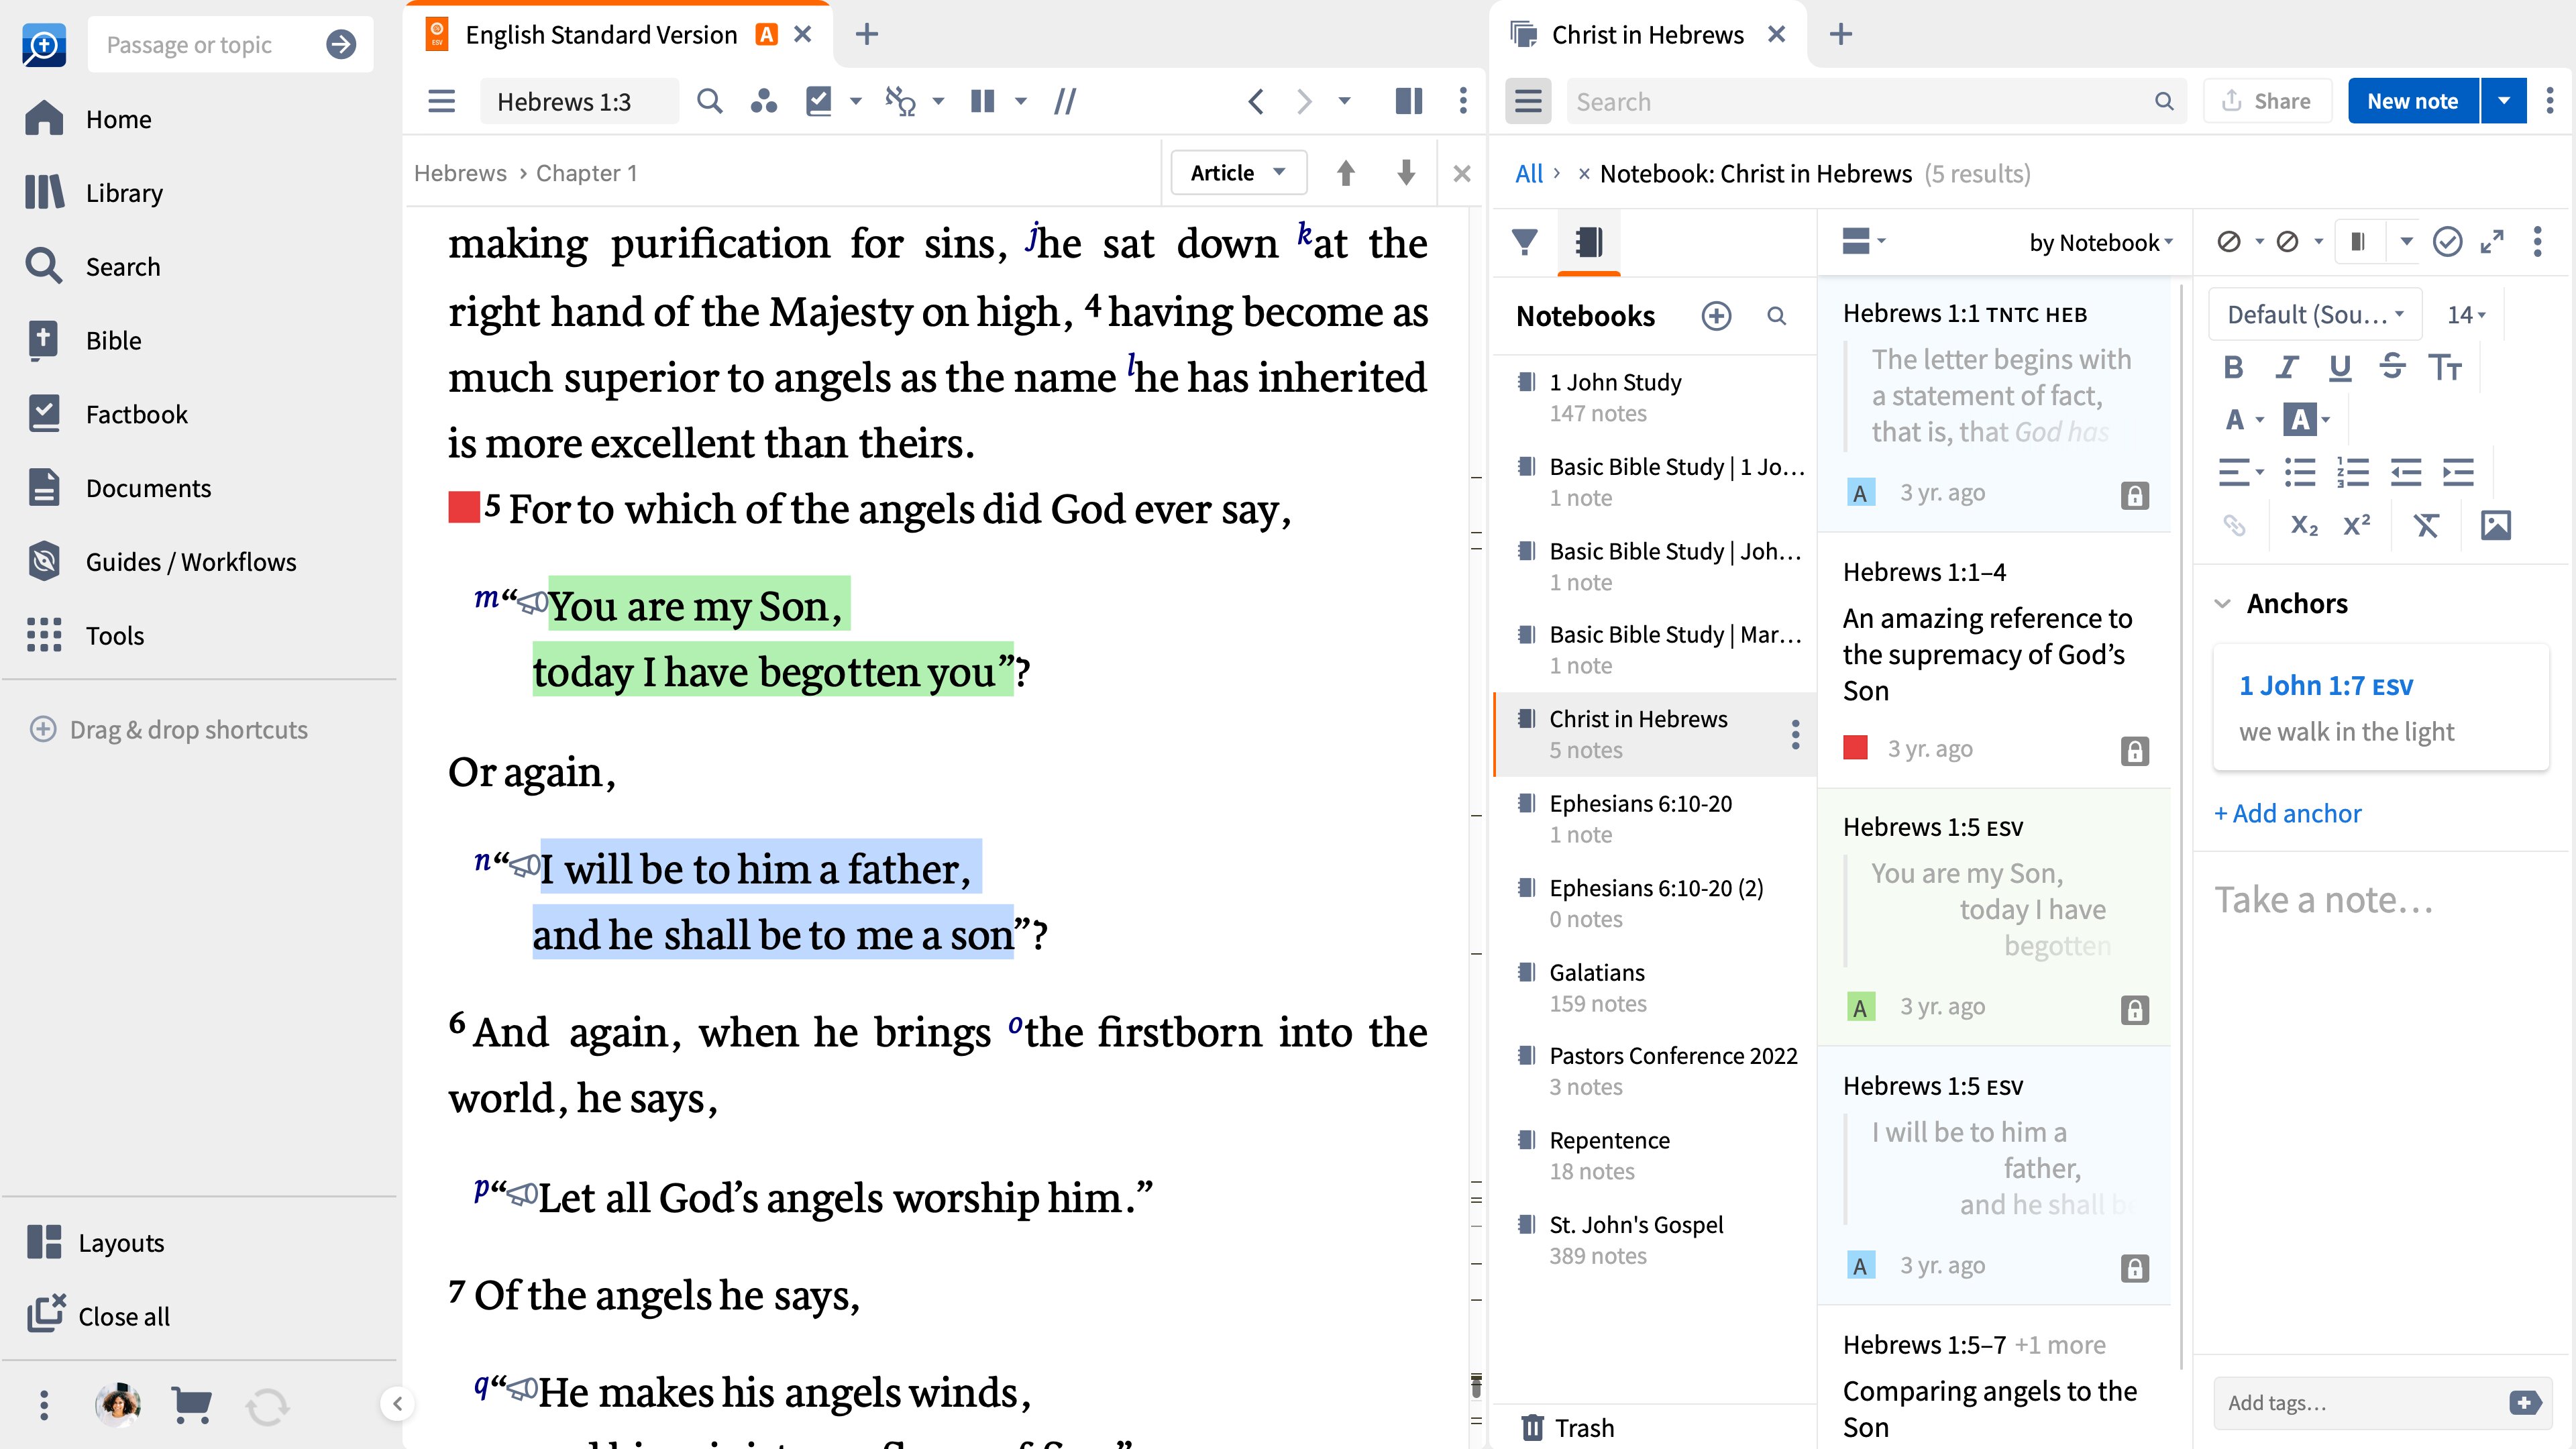Click the Close all icon
The height and width of the screenshot is (1449, 2576).
(46, 1315)
